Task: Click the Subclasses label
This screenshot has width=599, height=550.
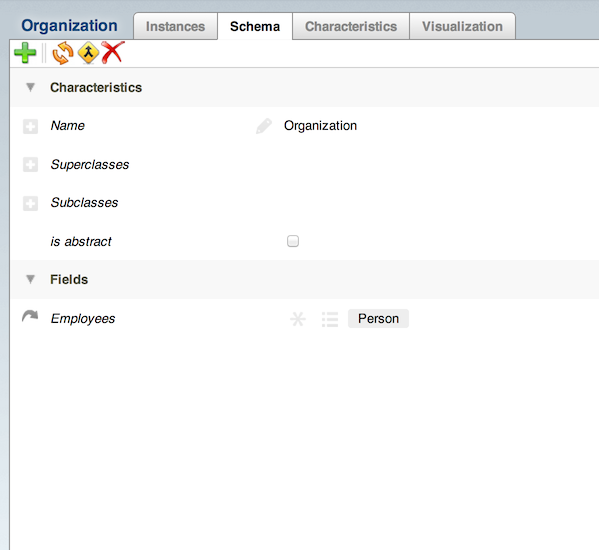Action: pos(84,202)
